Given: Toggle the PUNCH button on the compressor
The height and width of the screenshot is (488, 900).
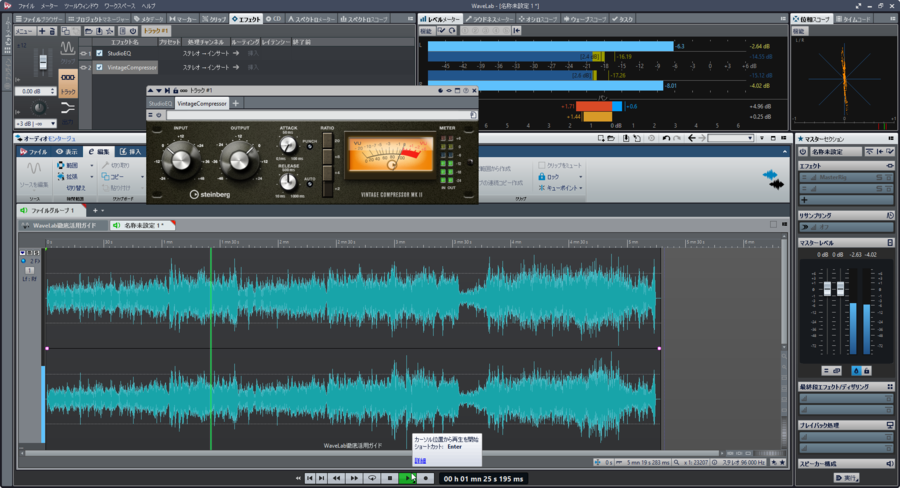Looking at the screenshot, I should [310, 147].
